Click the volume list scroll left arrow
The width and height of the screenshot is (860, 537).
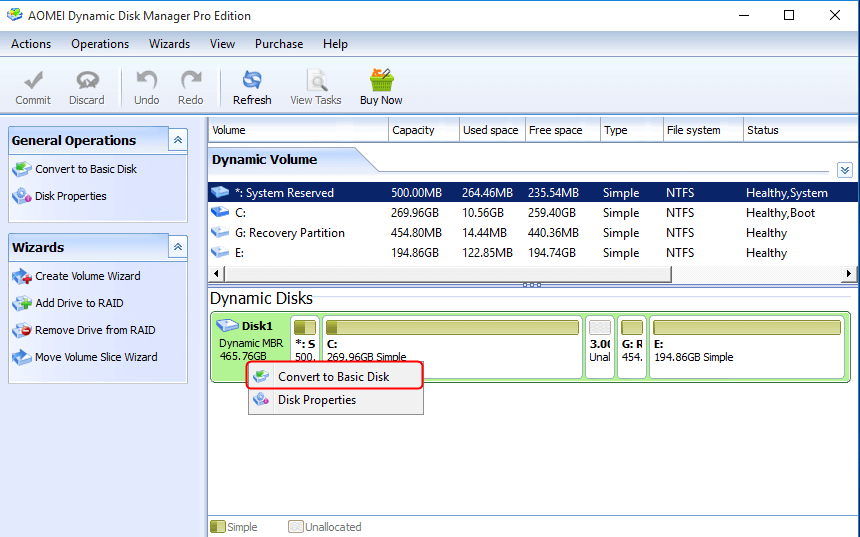pos(216,273)
